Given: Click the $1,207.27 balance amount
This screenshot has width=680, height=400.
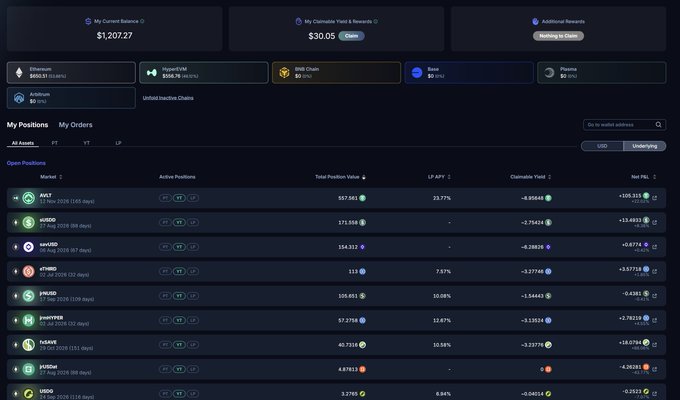Looking at the screenshot, I should click(114, 36).
